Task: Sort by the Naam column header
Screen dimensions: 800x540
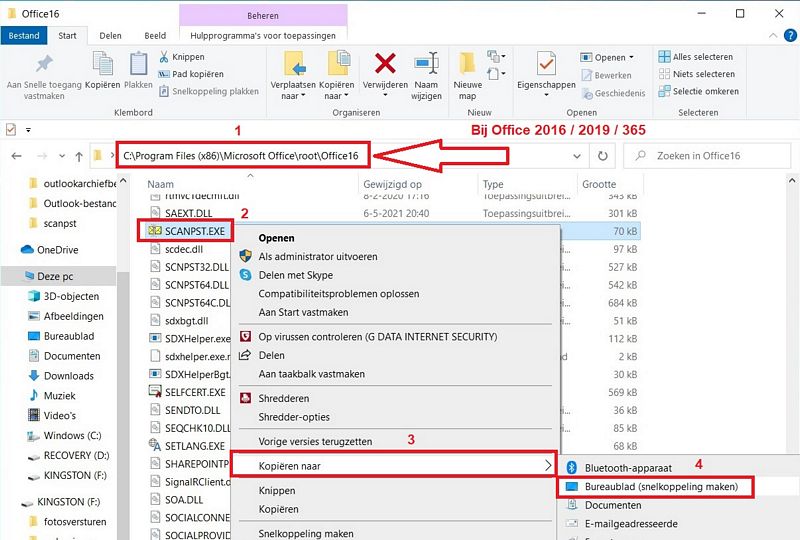Action: click(160, 184)
